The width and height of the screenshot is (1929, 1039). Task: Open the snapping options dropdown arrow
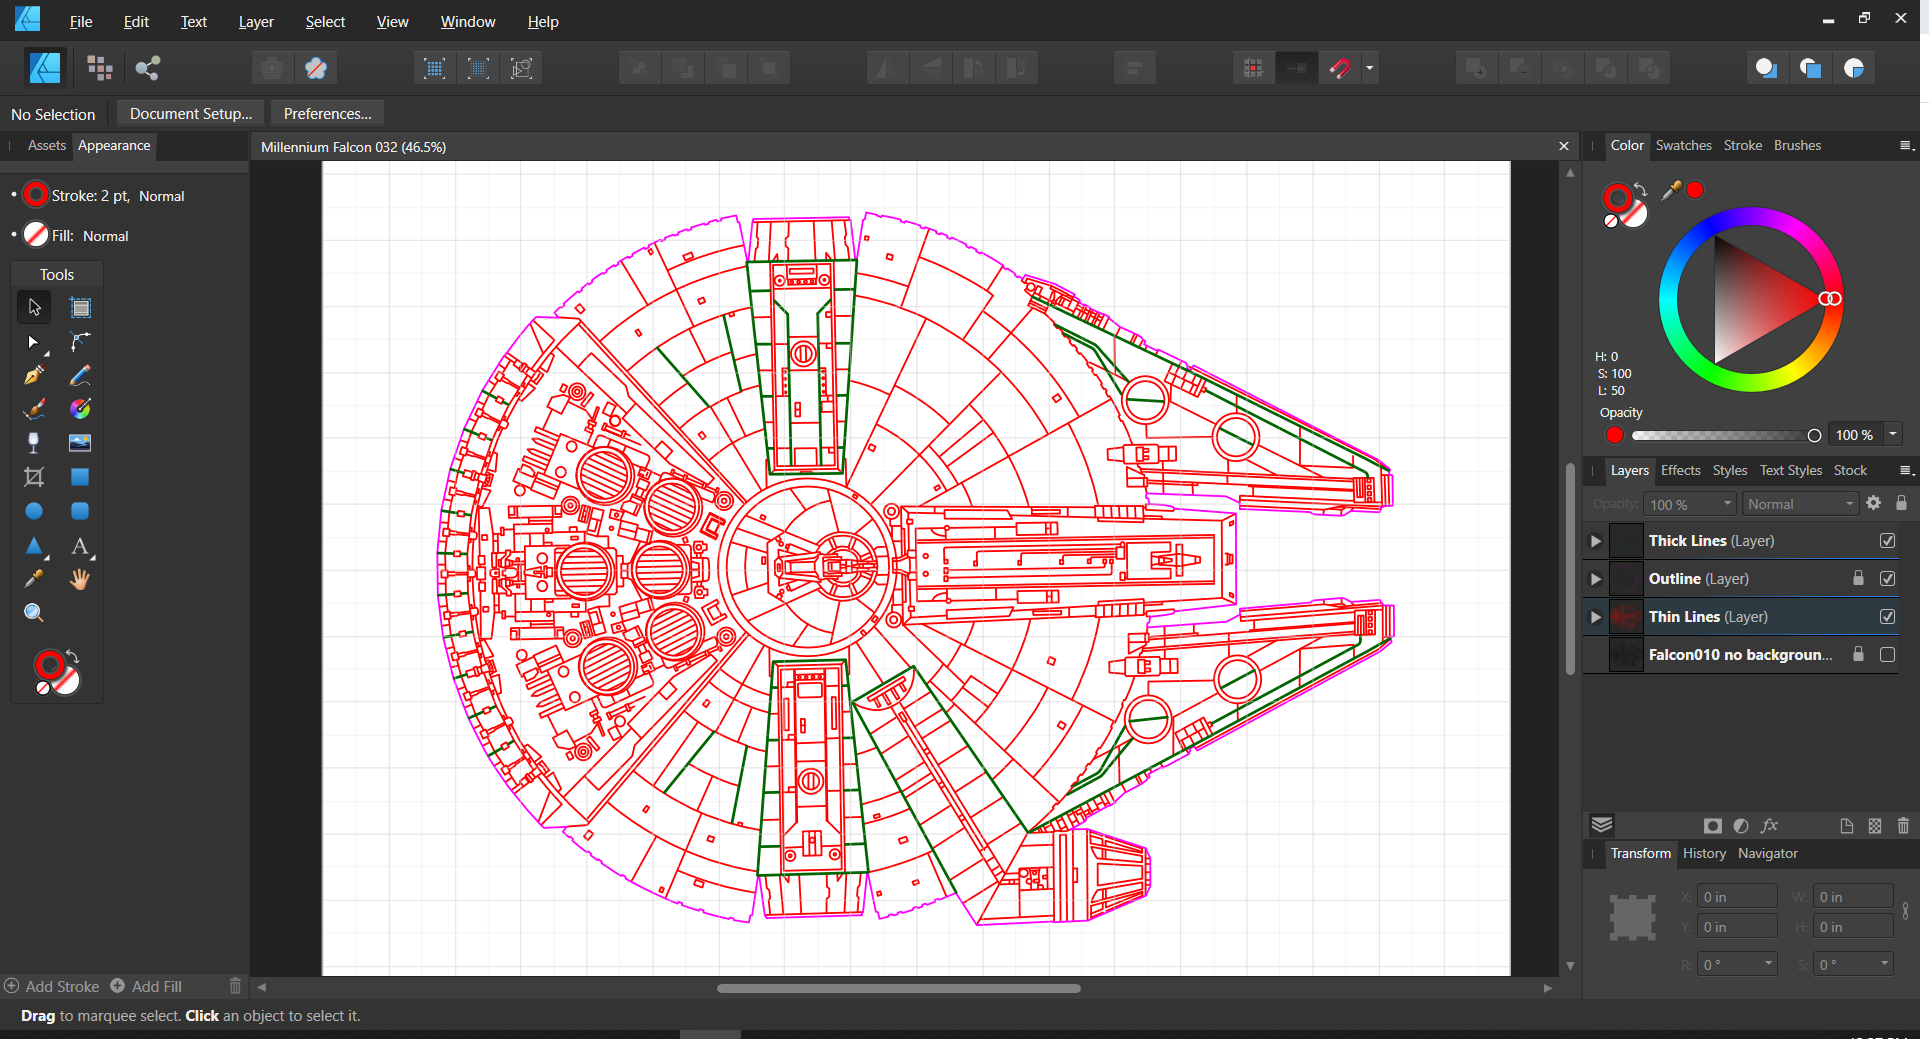point(1370,68)
